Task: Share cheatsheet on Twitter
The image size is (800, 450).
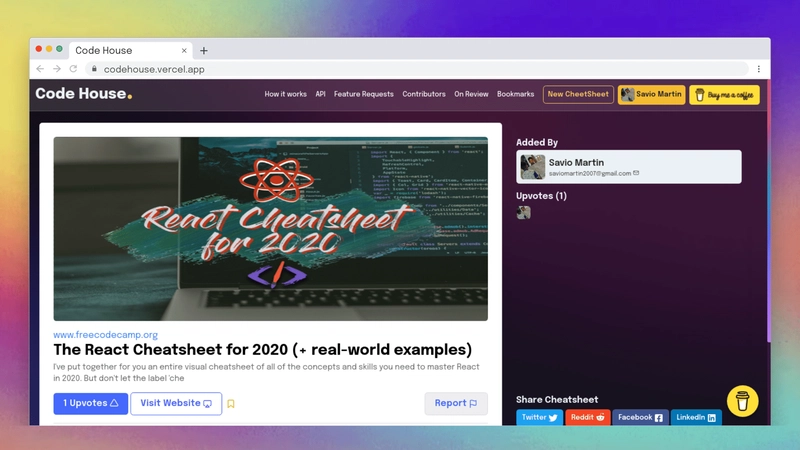Action: [x=539, y=417]
